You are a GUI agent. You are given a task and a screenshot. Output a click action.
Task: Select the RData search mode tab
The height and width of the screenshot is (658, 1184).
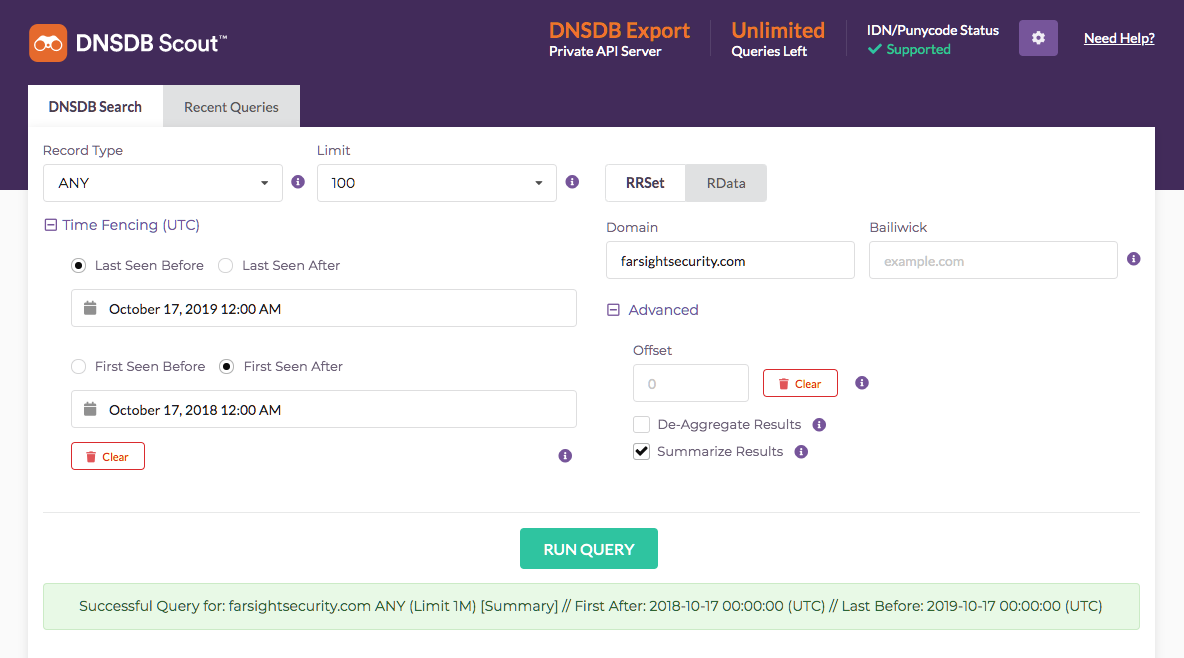(726, 183)
